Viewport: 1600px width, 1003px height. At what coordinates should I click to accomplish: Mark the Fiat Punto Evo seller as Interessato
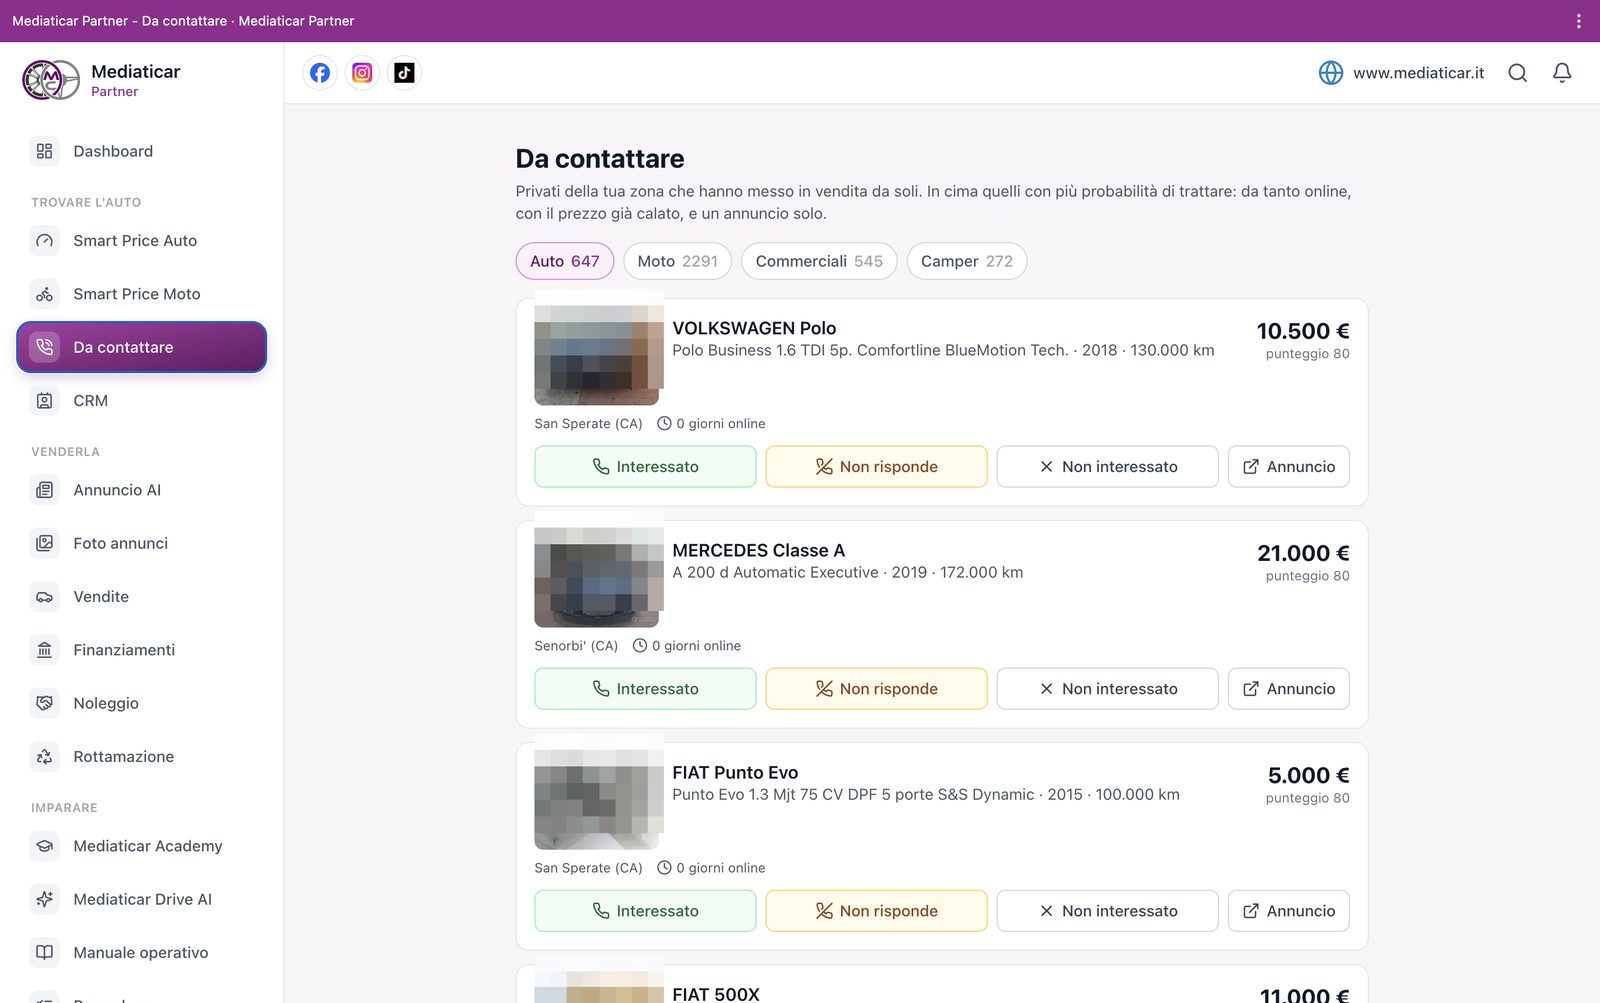645,911
